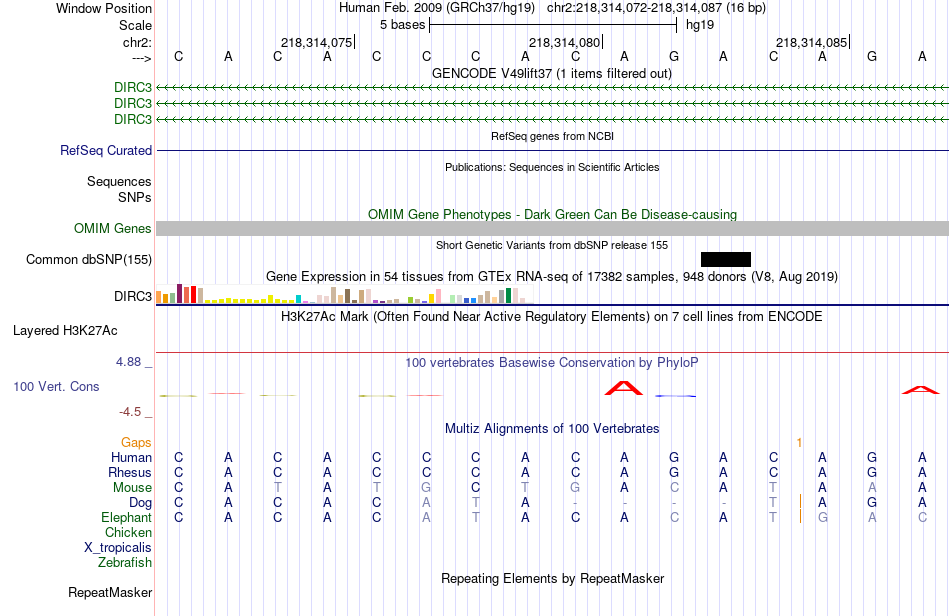Viewport: 950px width, 616px height.
Task: Open the gray OMIM Genes bar
Action: (x=553, y=228)
